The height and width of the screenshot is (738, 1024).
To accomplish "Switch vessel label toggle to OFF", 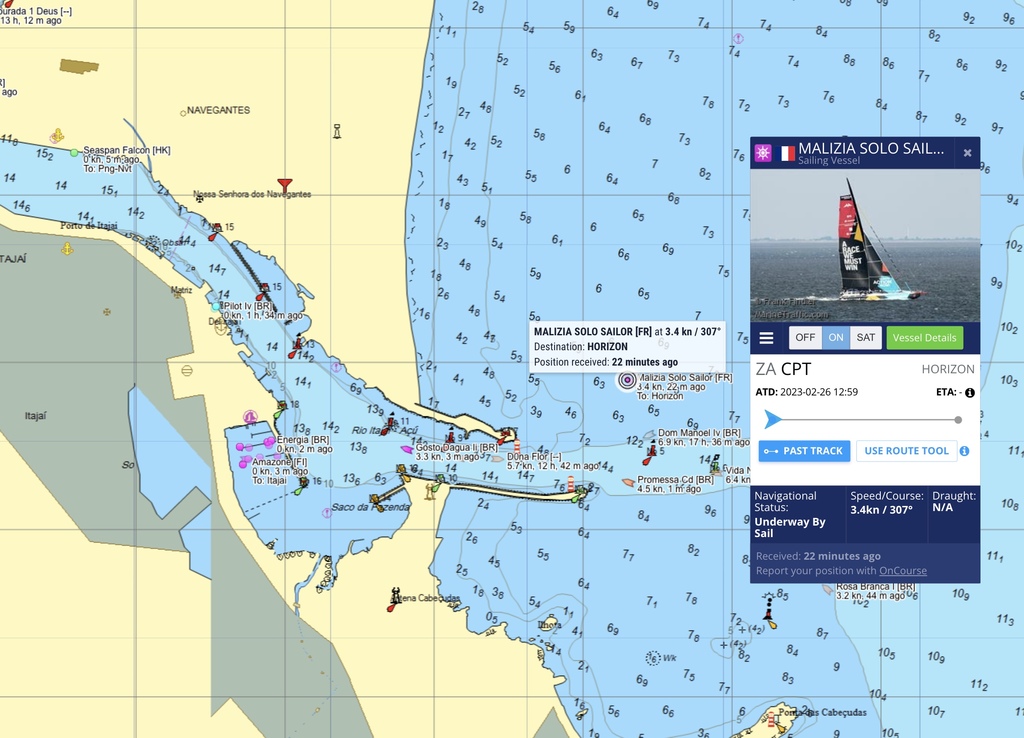I will 805,338.
